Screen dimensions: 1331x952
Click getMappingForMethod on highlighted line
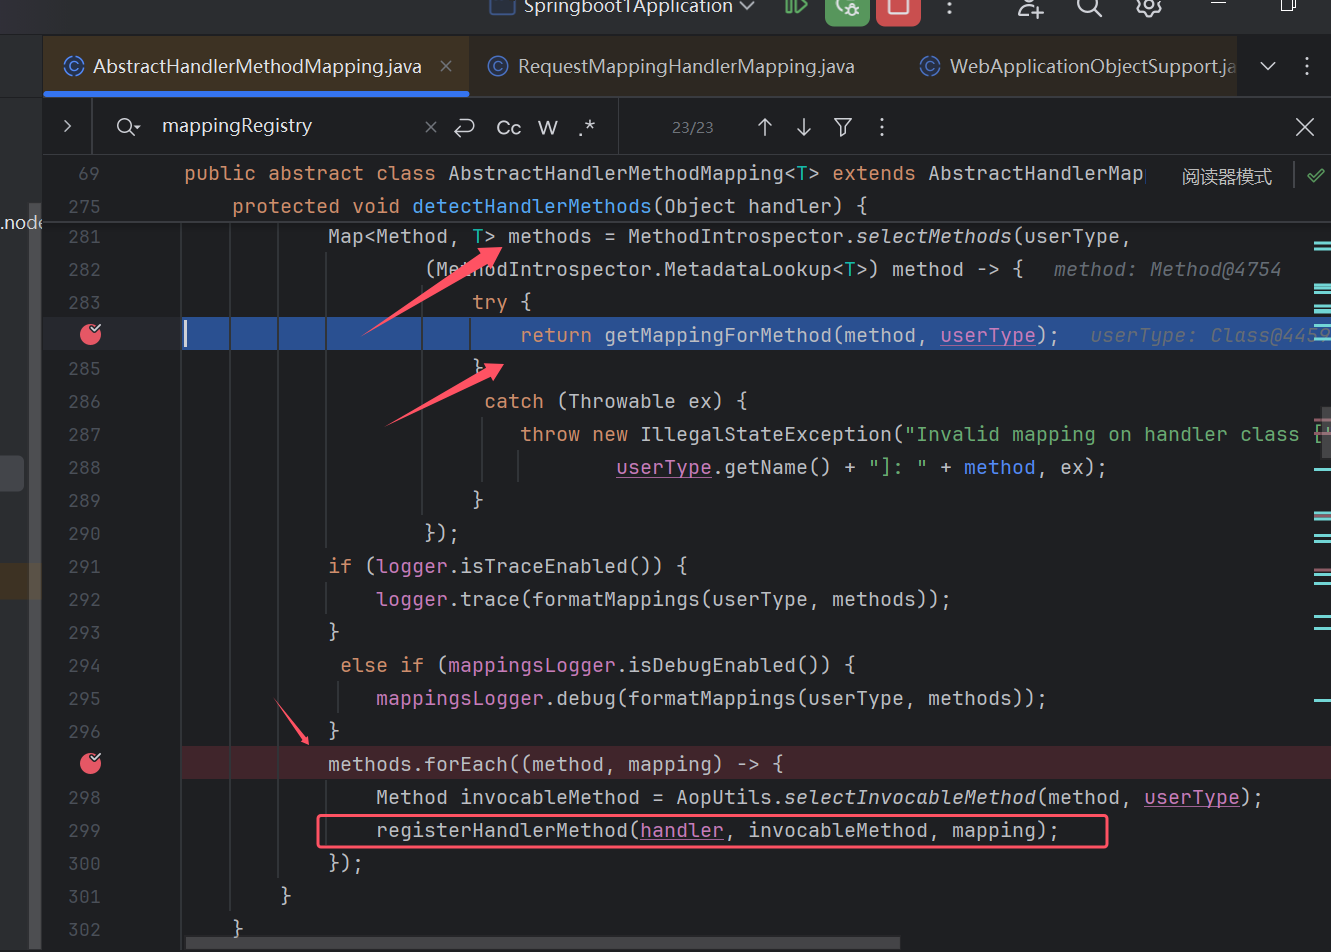(x=718, y=335)
